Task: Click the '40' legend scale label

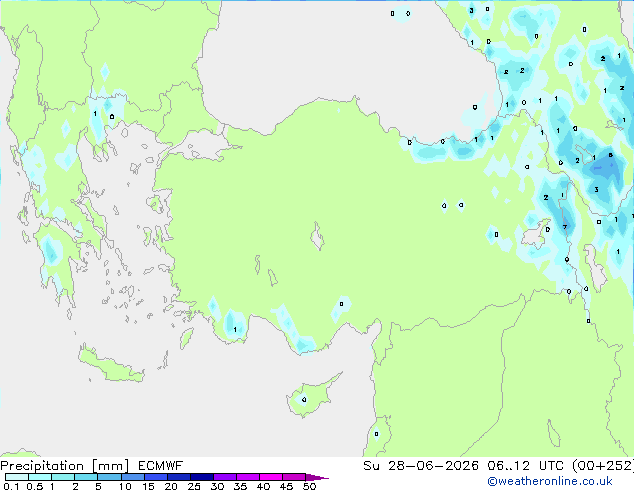Action: click(x=263, y=486)
